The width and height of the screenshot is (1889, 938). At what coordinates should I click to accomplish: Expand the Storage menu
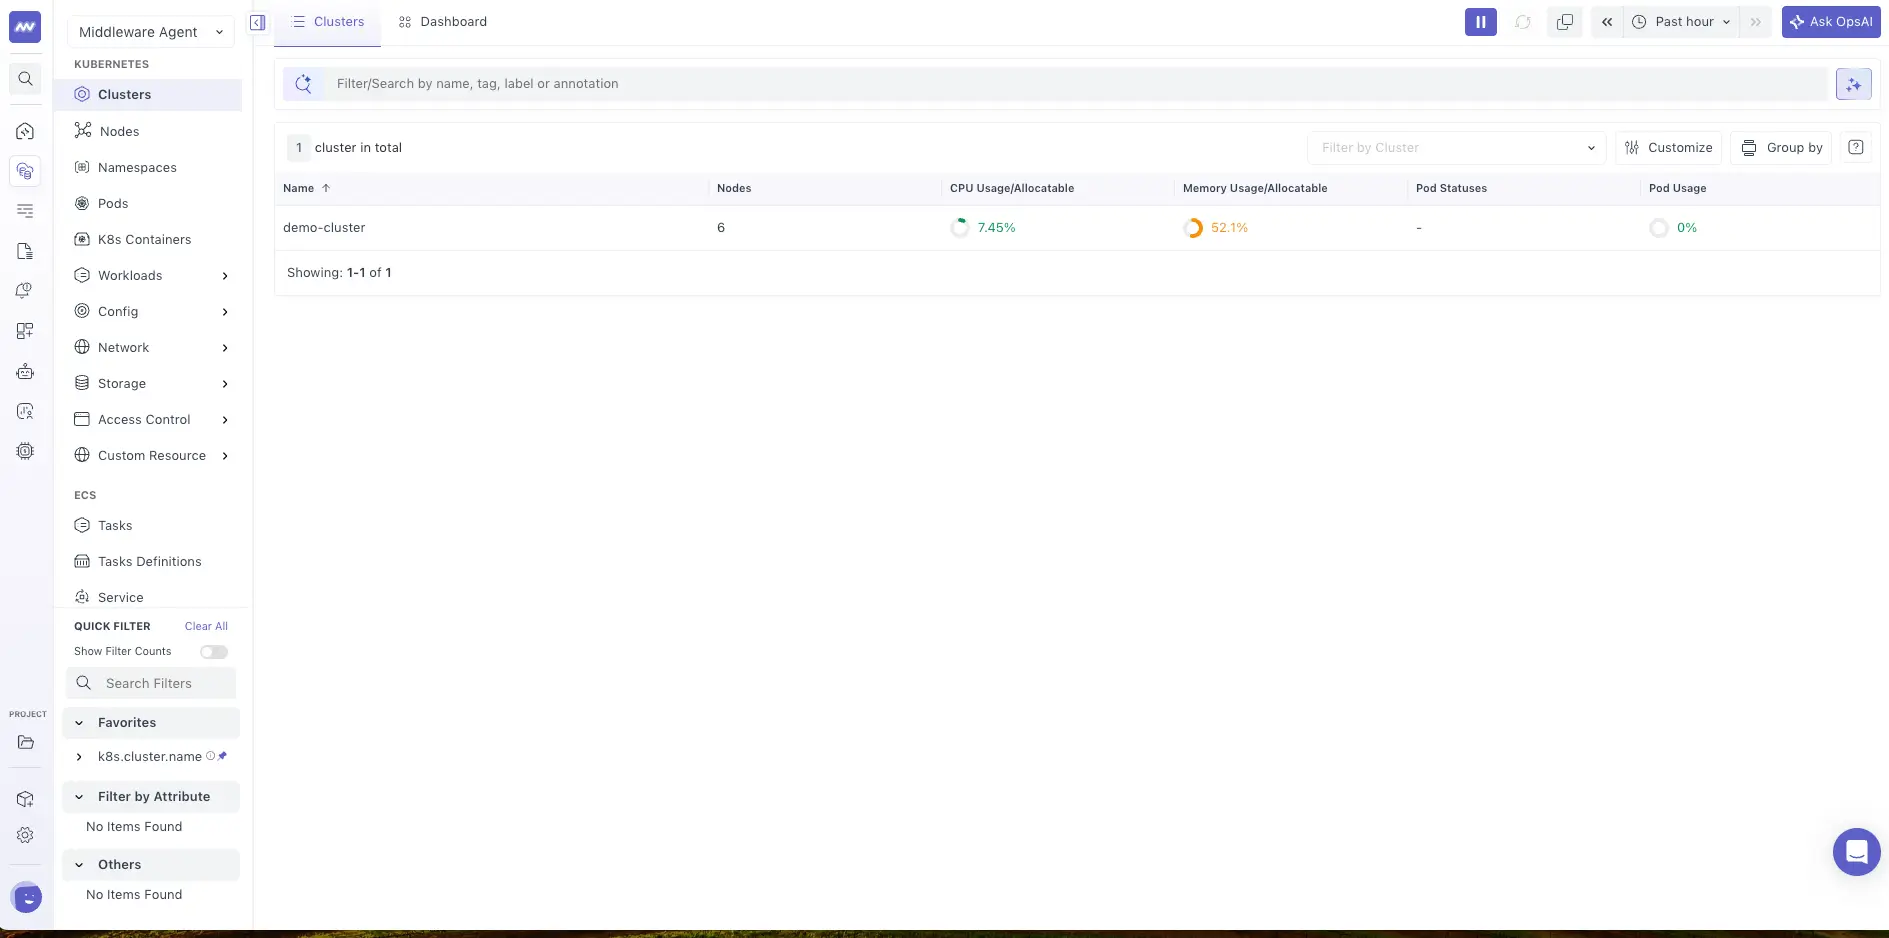152,384
